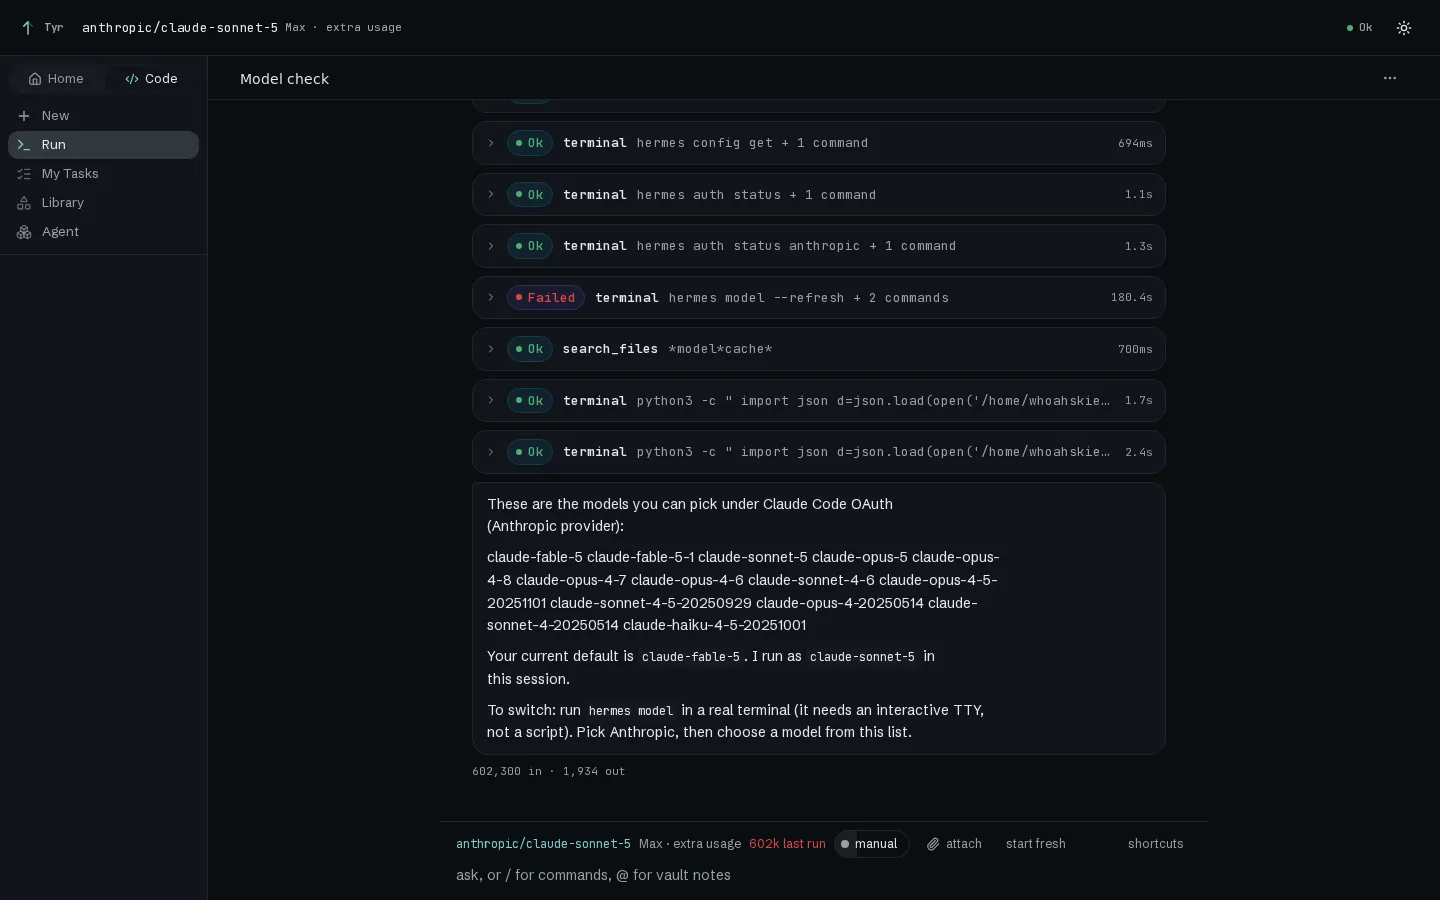Focus the ask or commands input field
This screenshot has width=1440, height=900.
coord(824,875)
